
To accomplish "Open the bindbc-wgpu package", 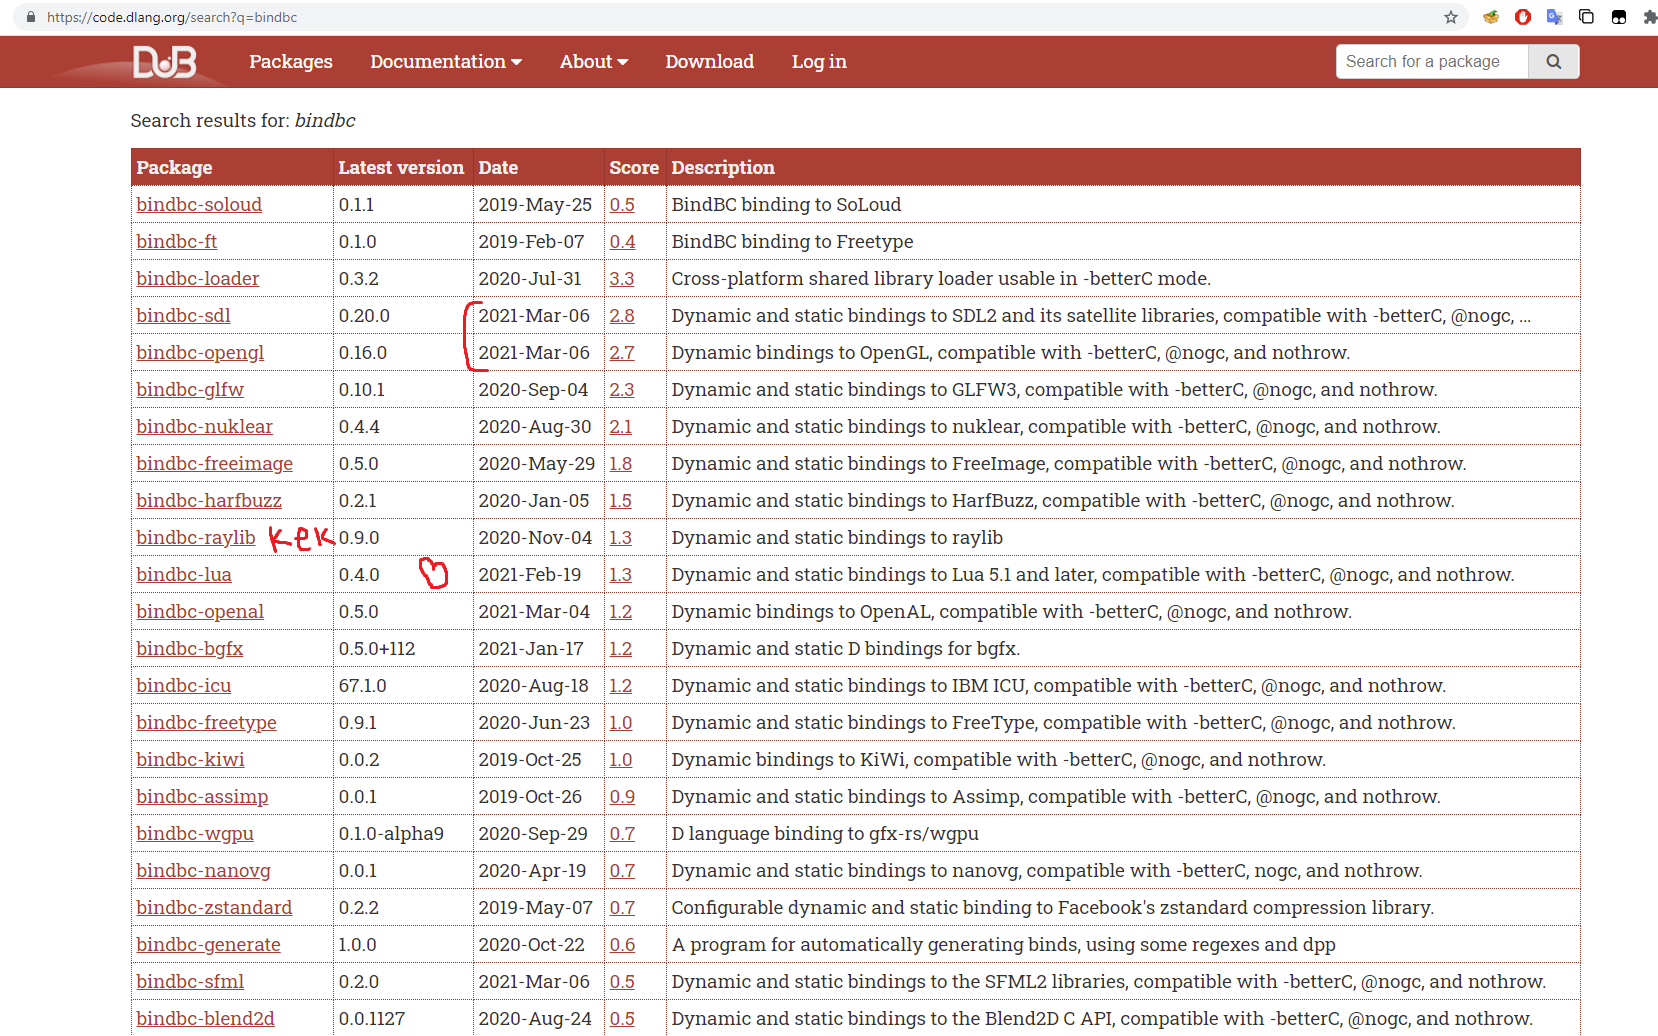I will coord(195,834).
